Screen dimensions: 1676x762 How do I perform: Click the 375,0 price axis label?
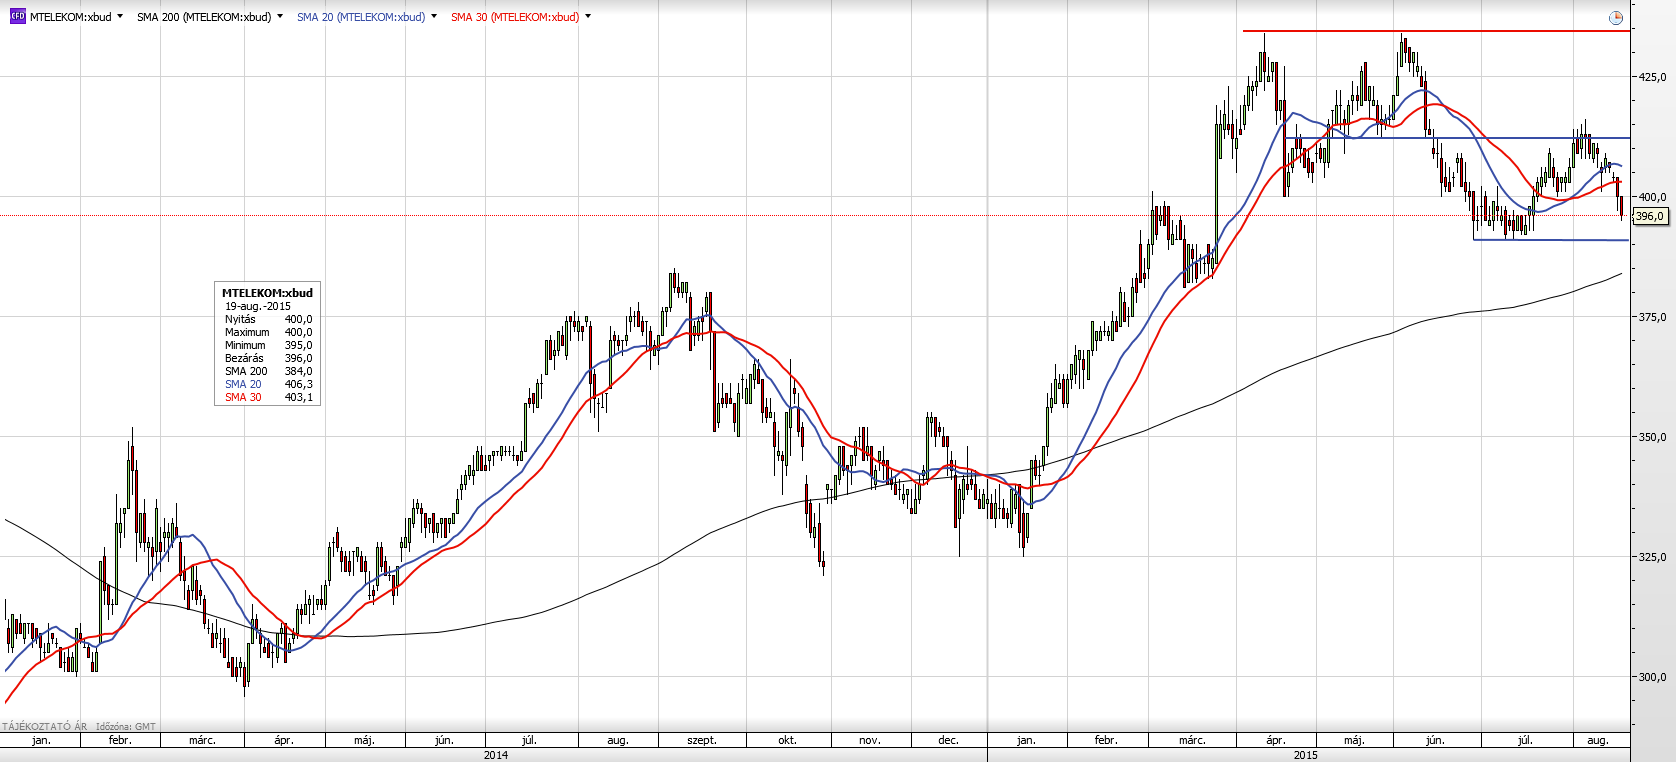[1651, 317]
